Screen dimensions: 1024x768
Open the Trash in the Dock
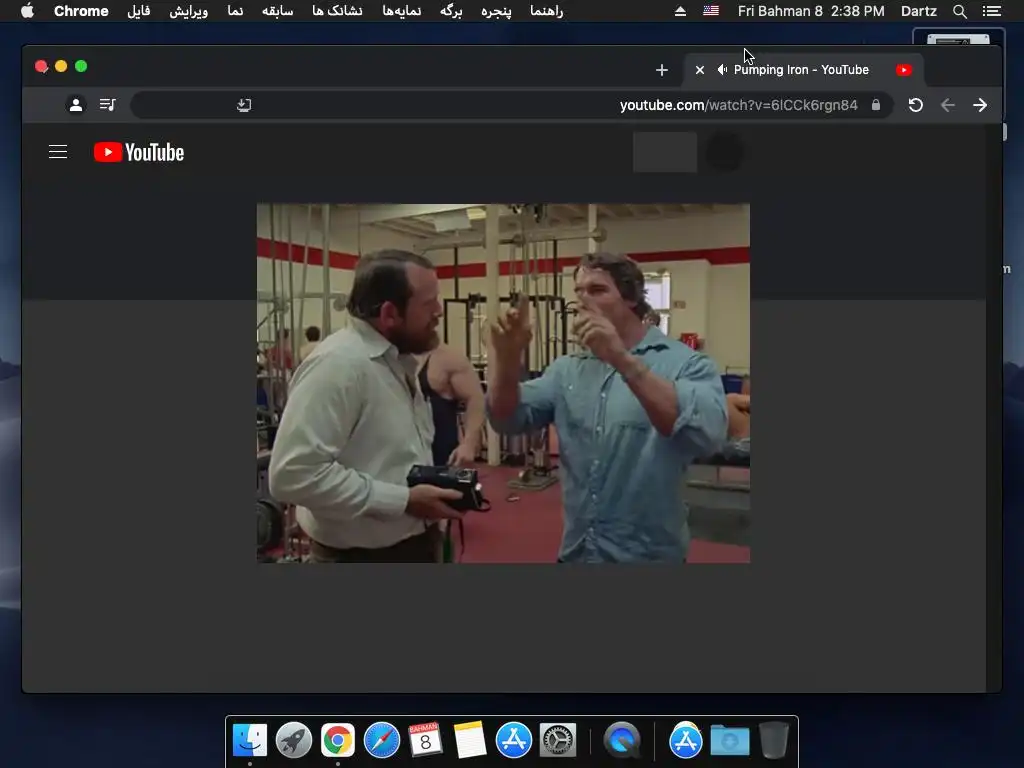pos(773,741)
